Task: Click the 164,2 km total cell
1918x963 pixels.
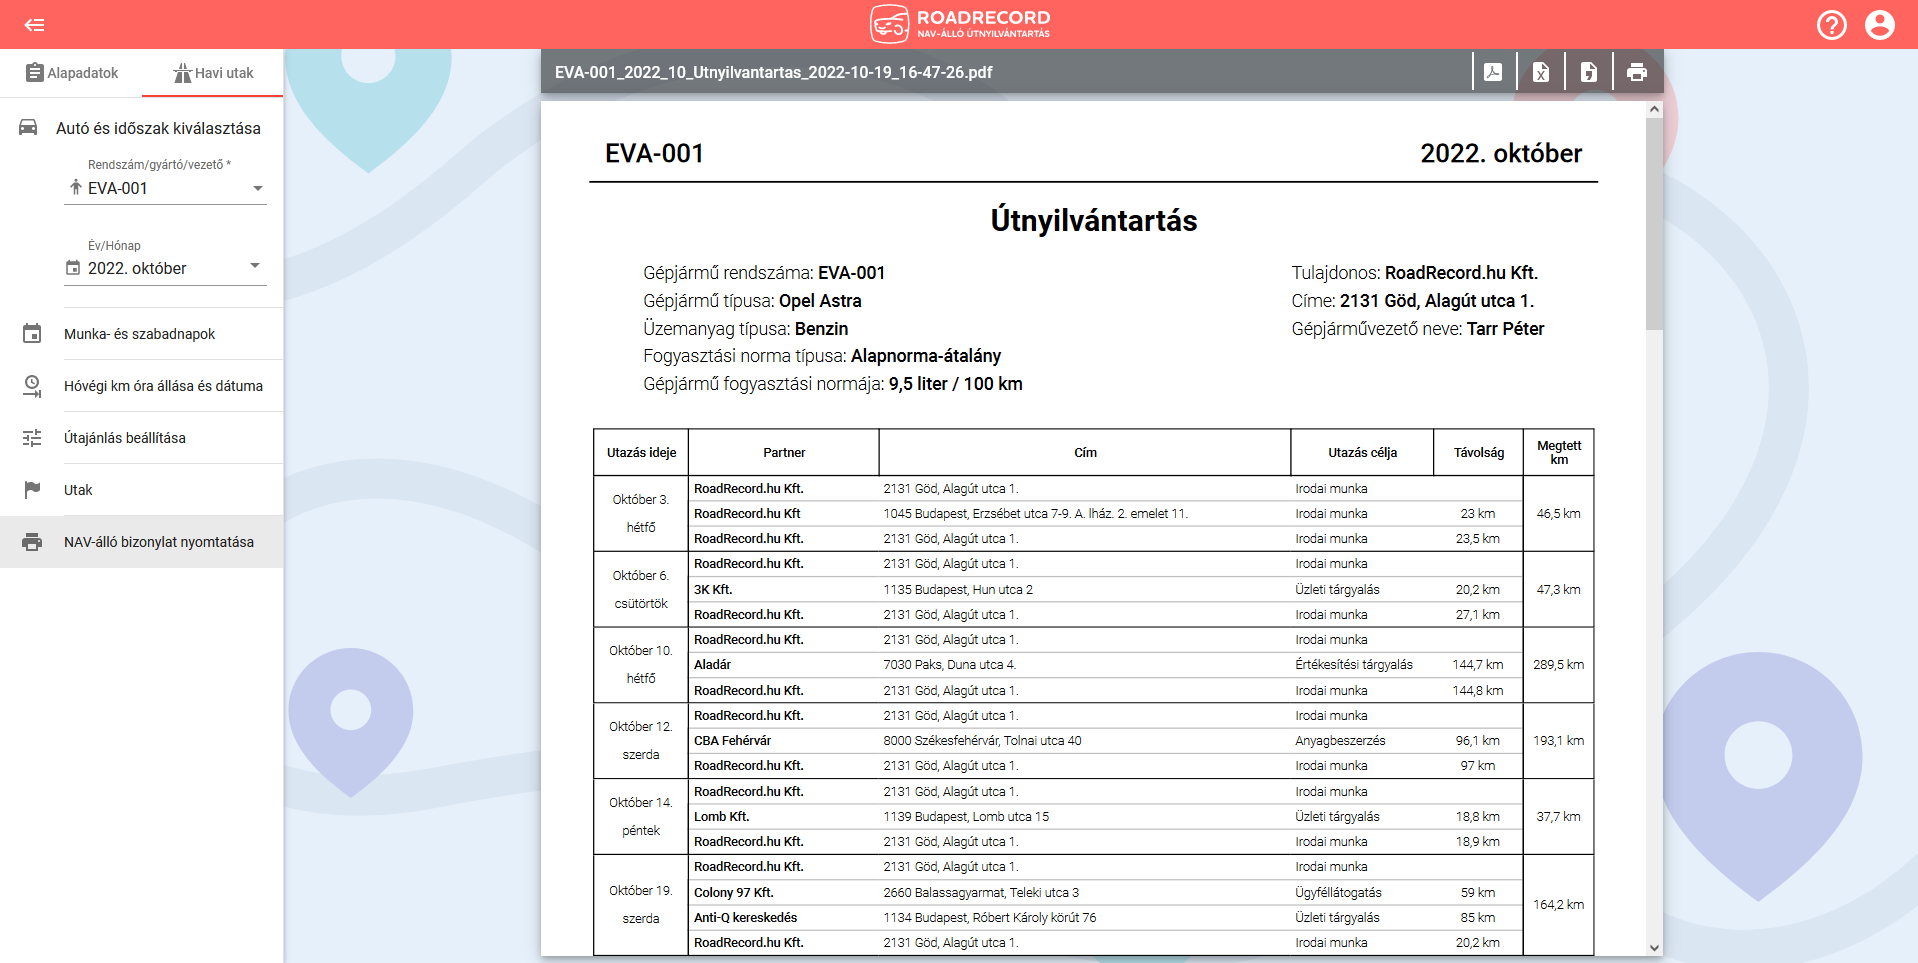Action: 1559,905
